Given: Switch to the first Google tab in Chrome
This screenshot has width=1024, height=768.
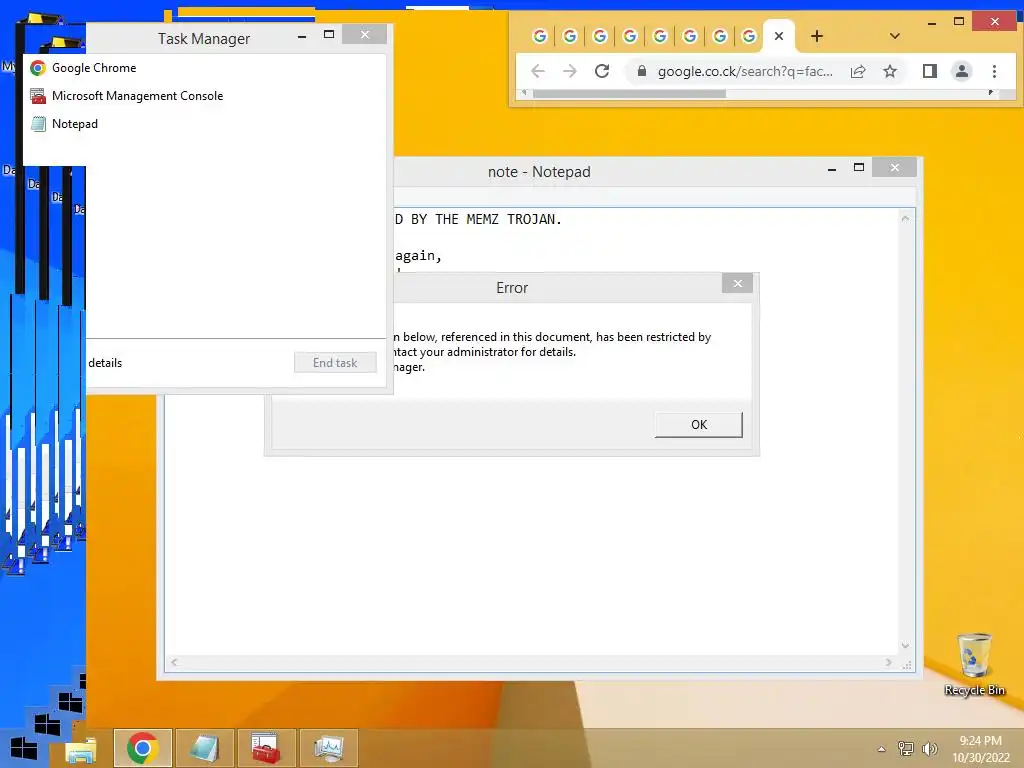Looking at the screenshot, I should (x=539, y=37).
